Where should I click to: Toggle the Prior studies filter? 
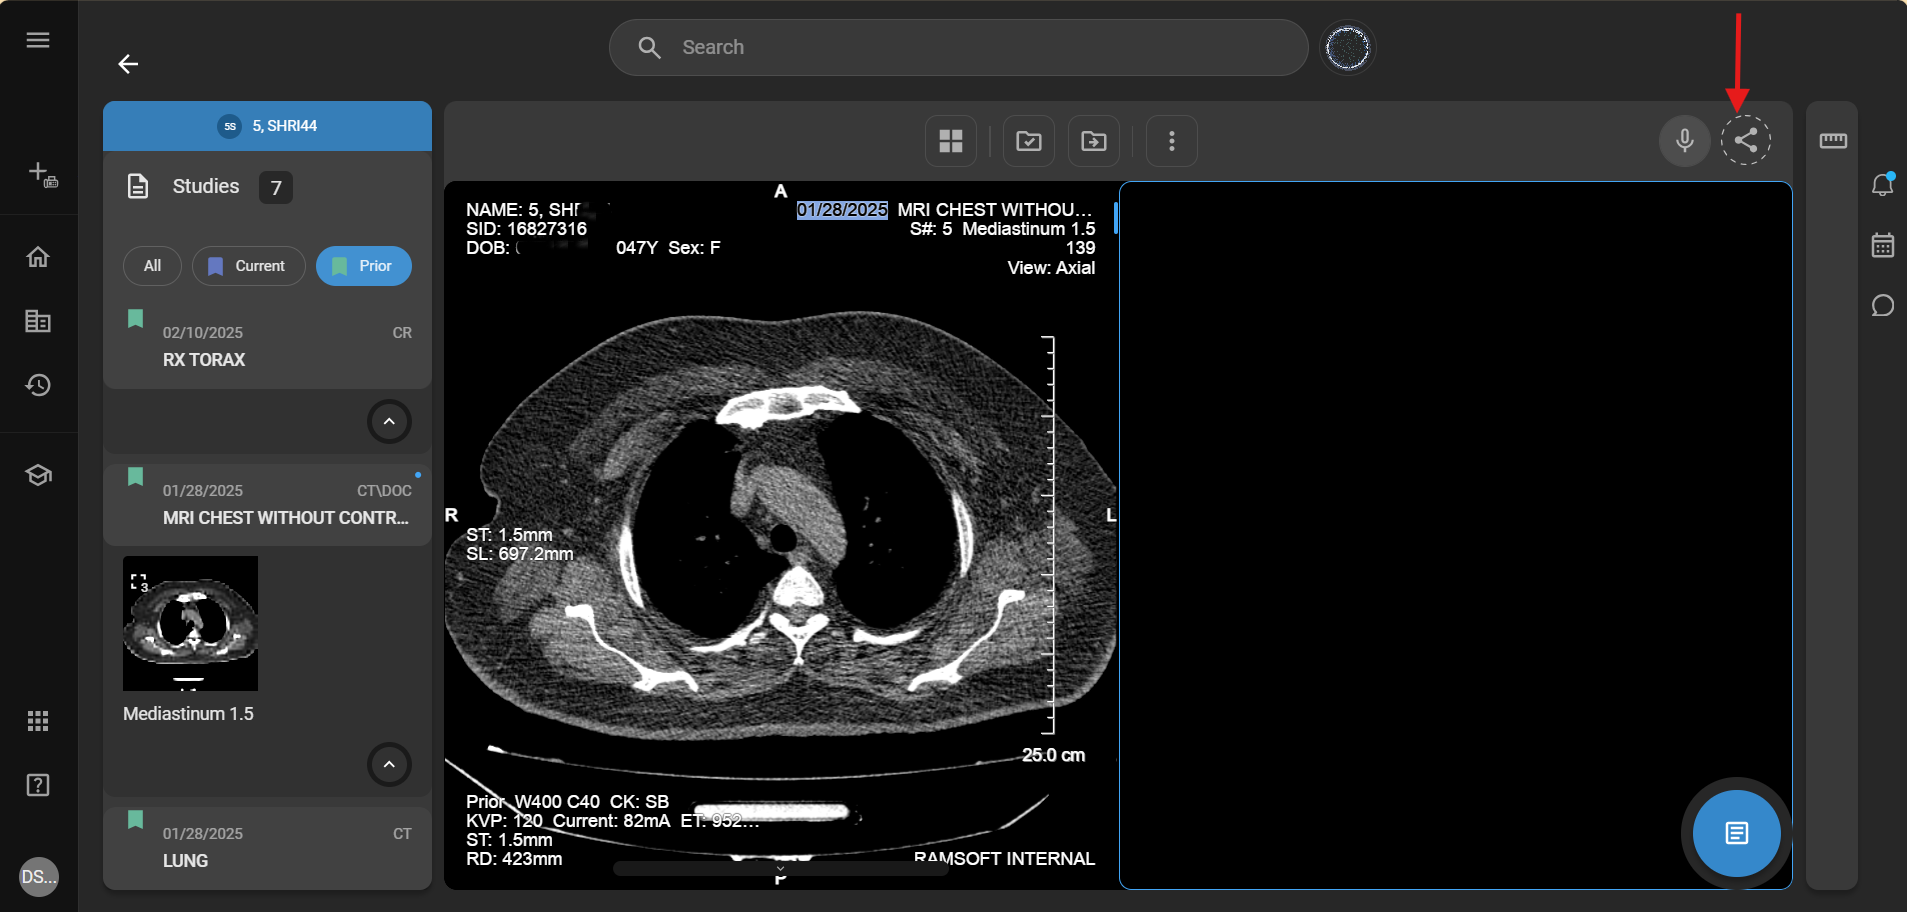(x=363, y=266)
